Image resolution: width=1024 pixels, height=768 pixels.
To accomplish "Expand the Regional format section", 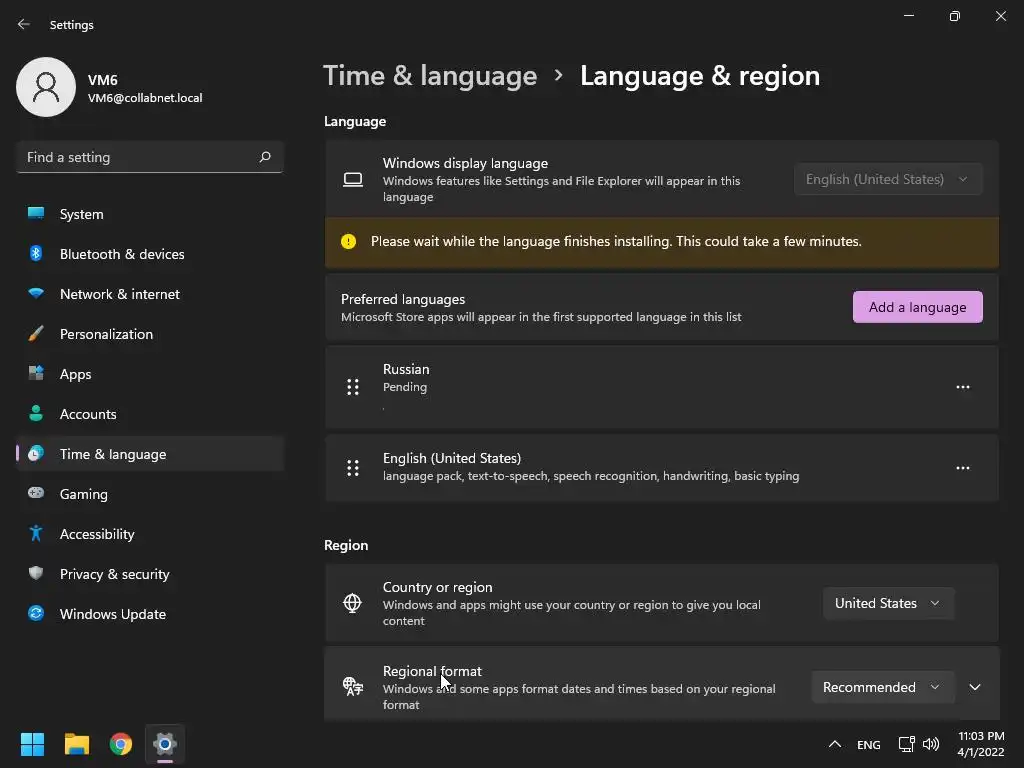I will click(975, 687).
